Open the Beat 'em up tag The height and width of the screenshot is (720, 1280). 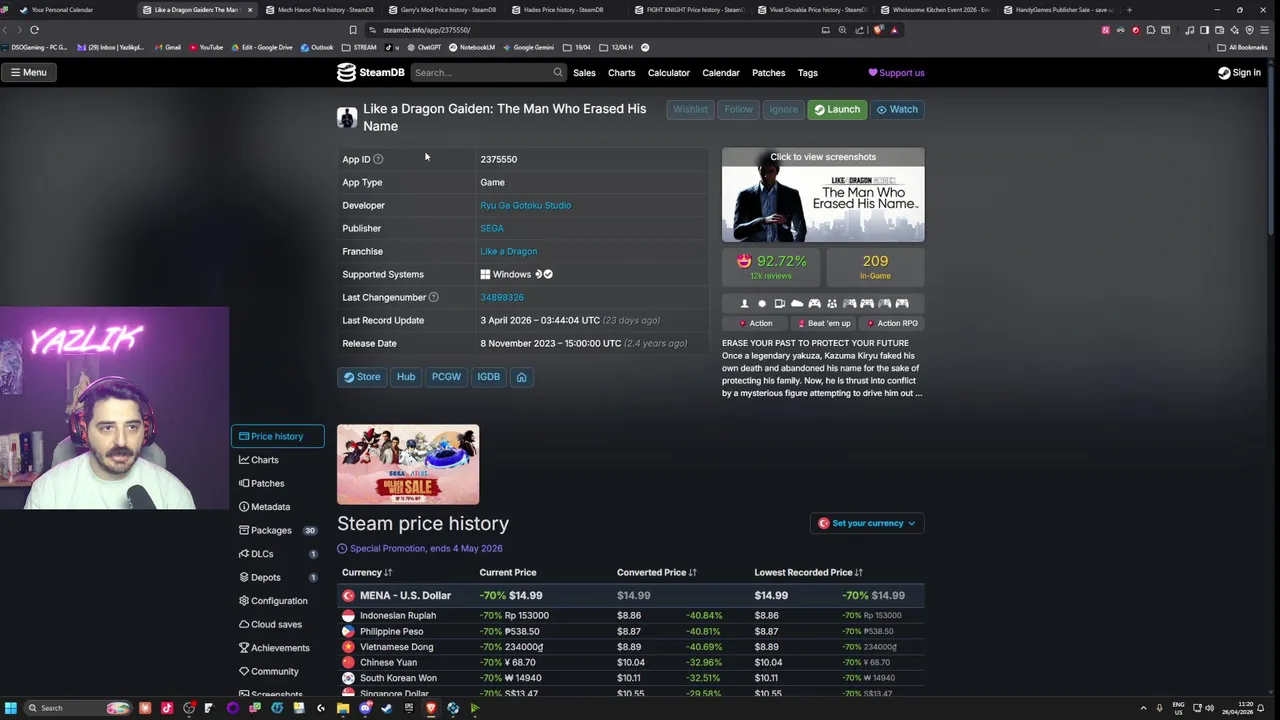(824, 323)
